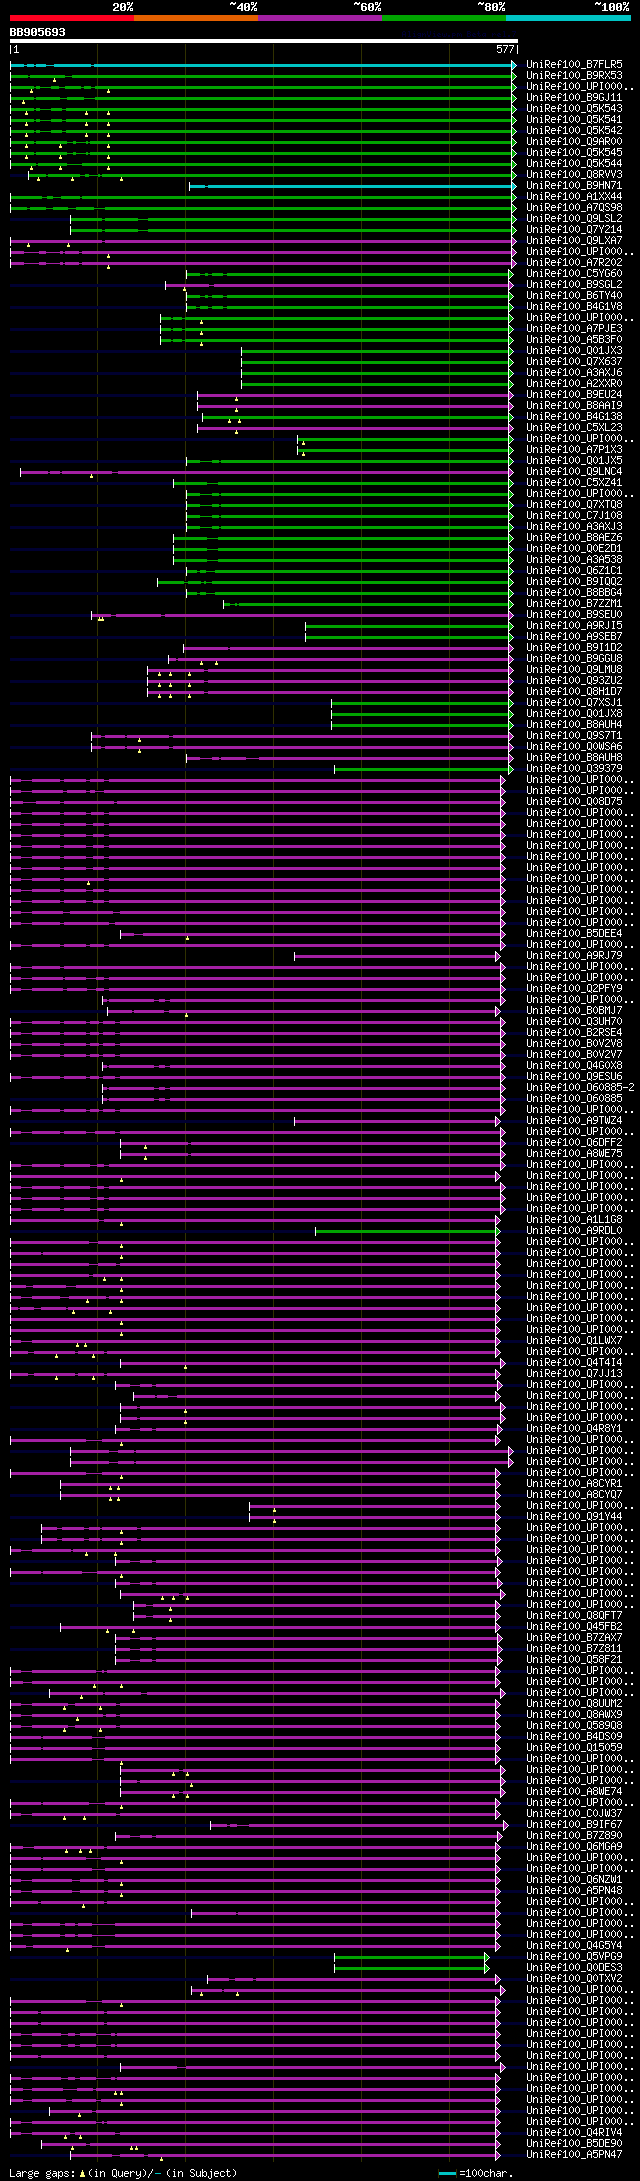
Task: Click hit label UniRef100_Q39379
Action: click(574, 768)
